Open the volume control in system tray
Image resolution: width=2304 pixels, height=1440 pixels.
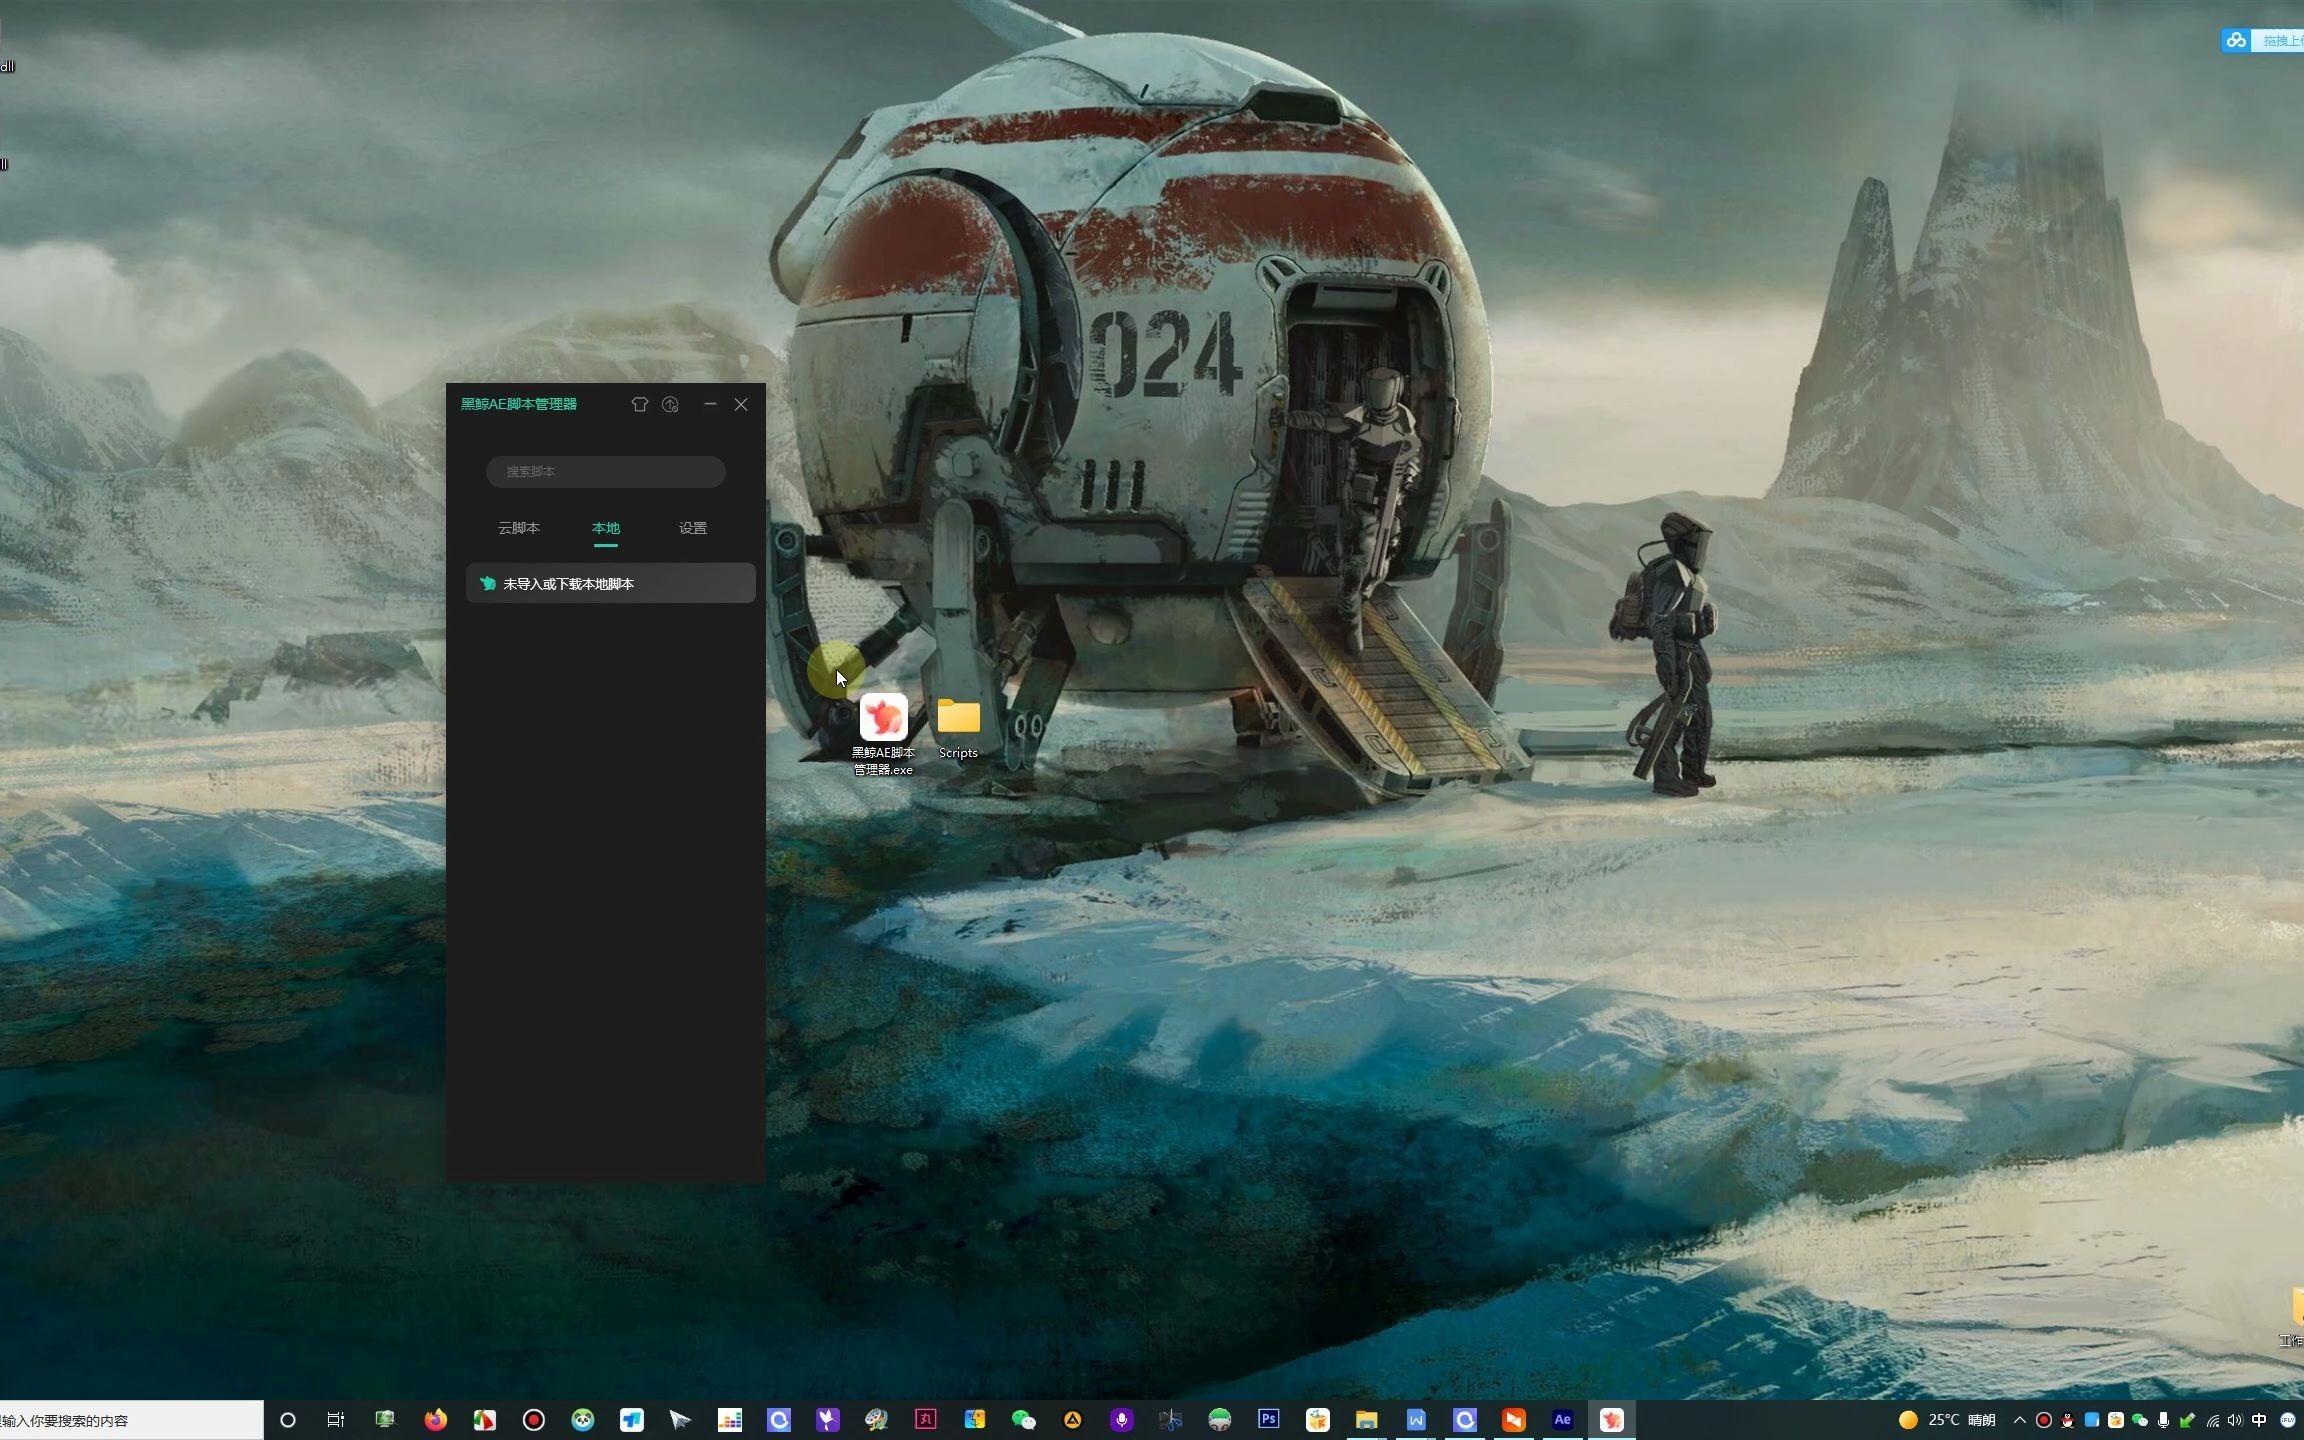click(2235, 1420)
